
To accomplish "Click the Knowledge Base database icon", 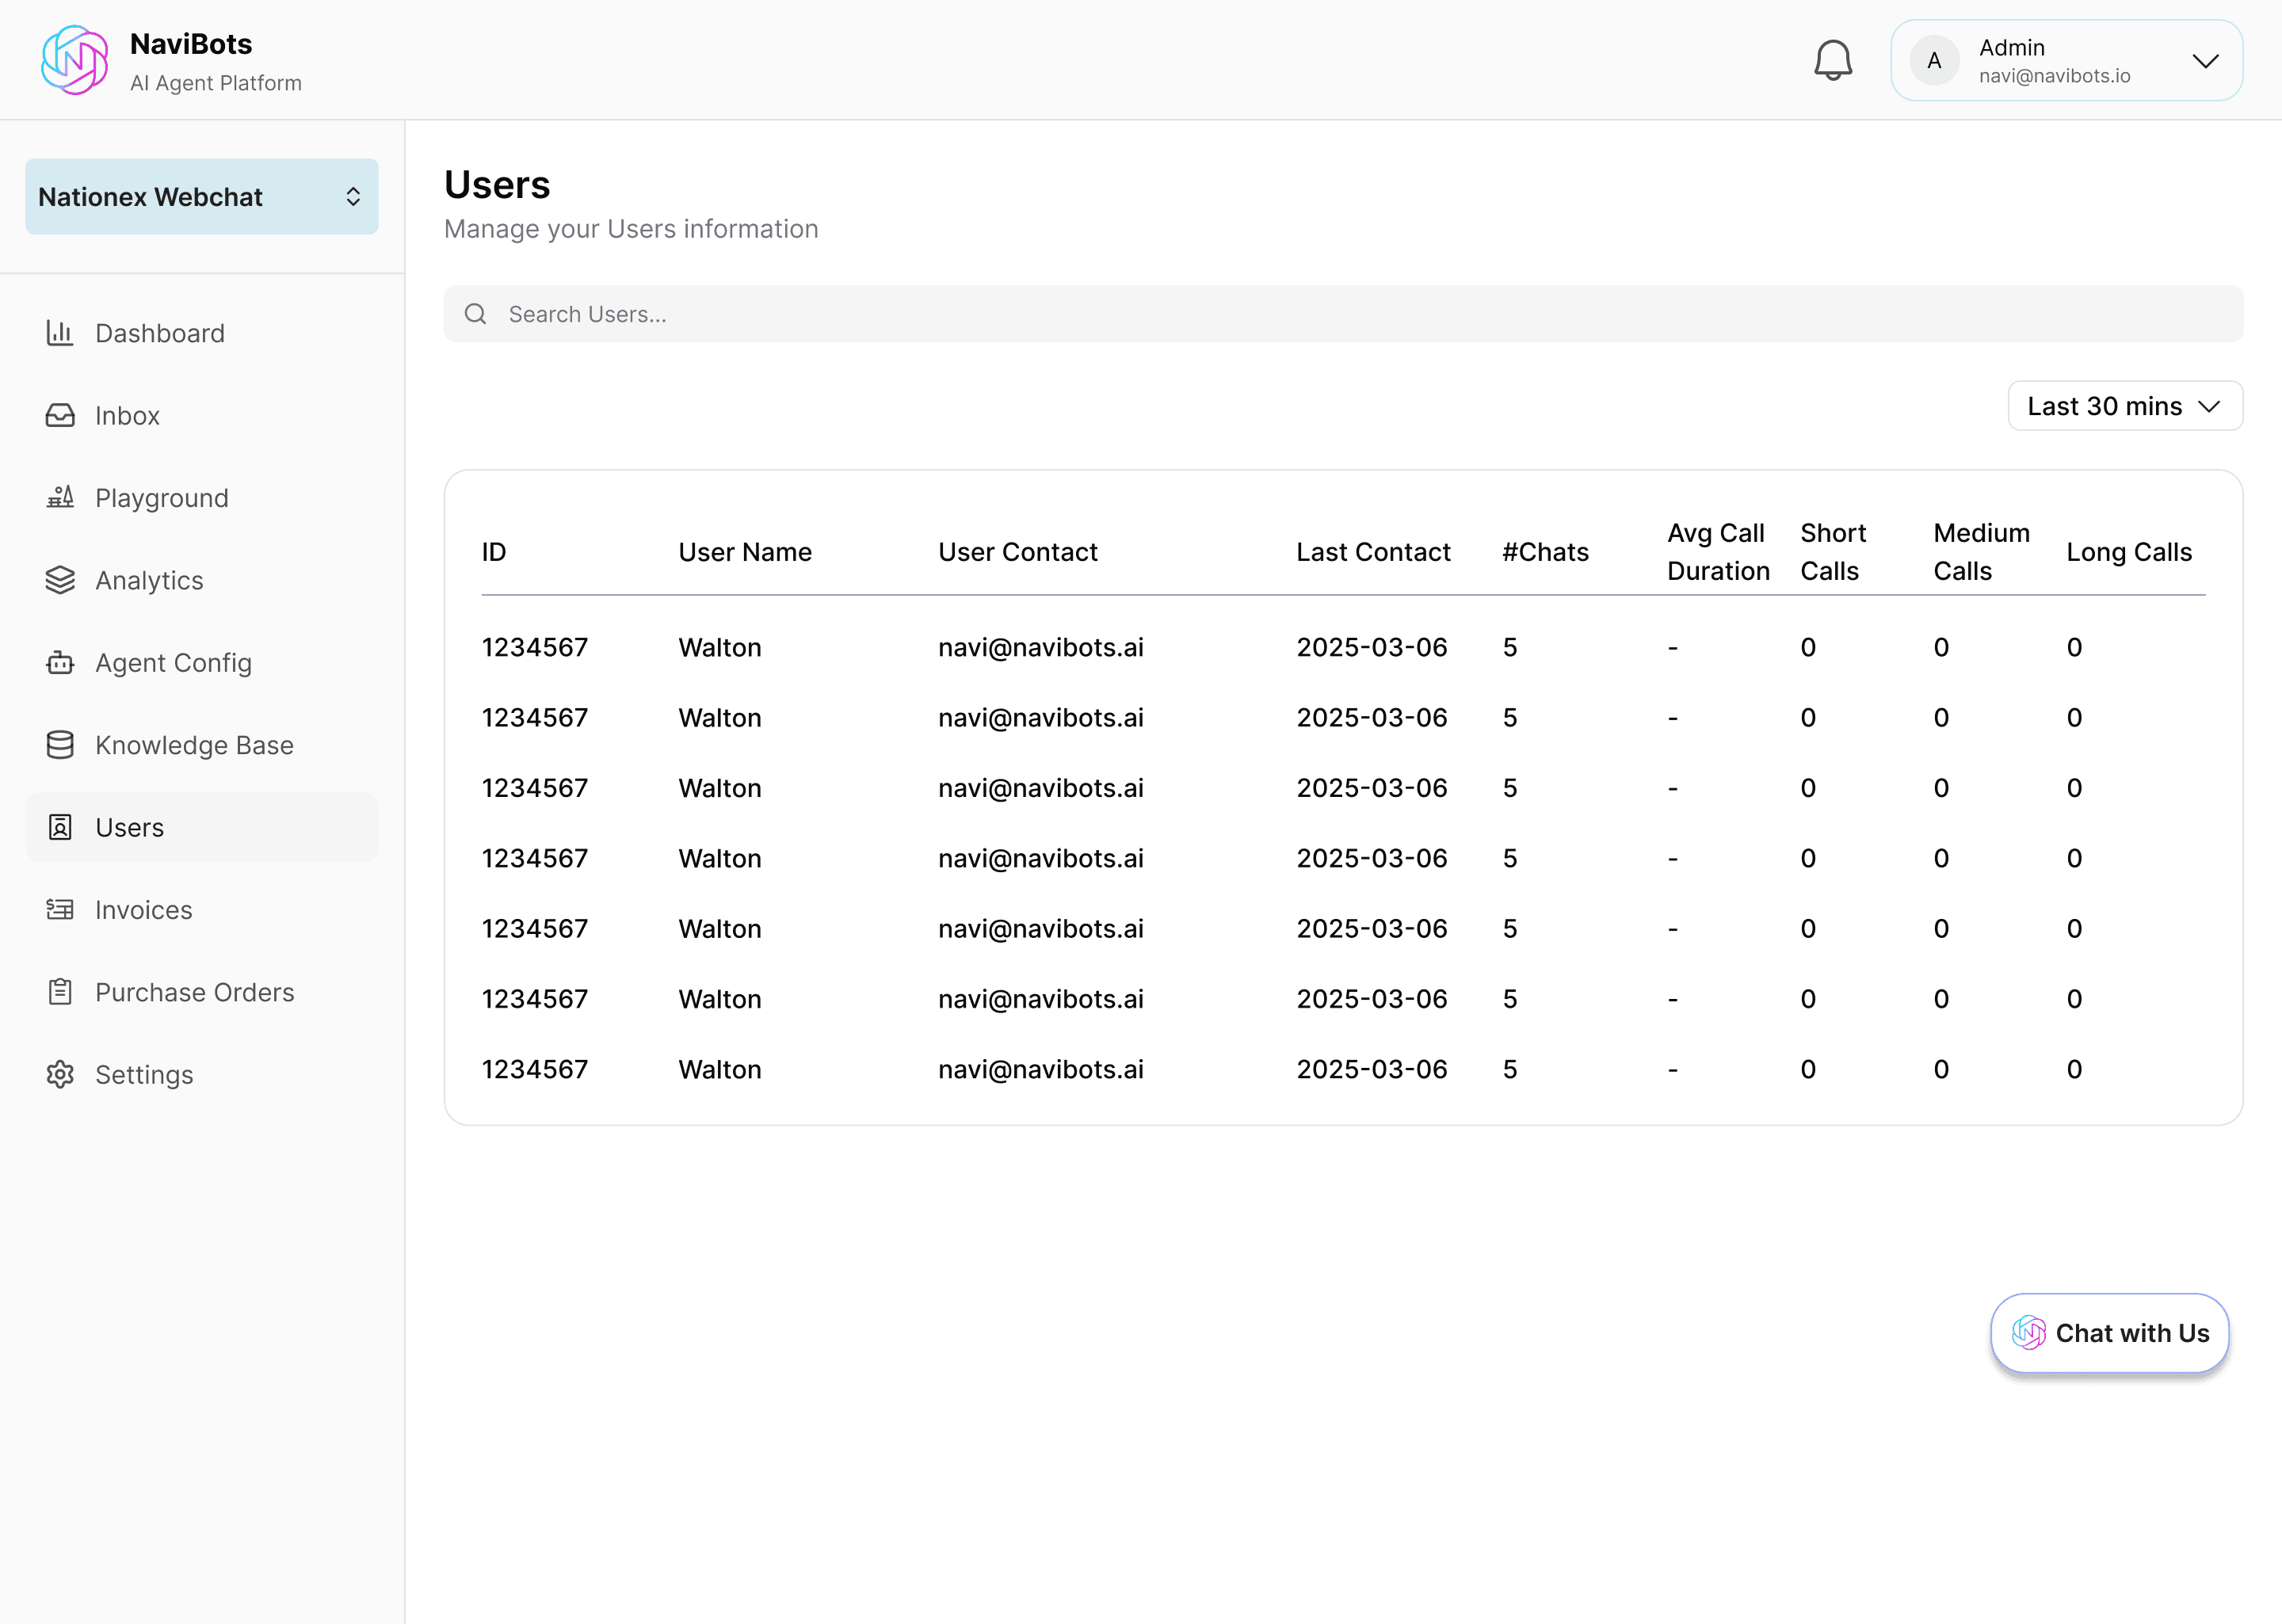I will tap(60, 745).
